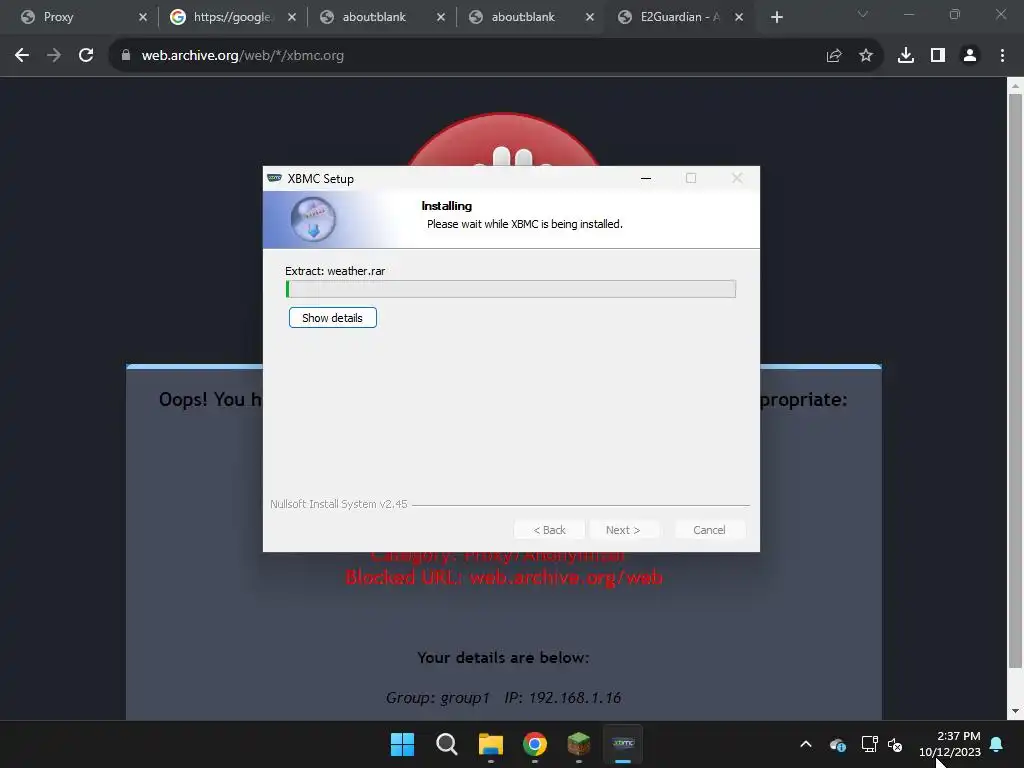Open taskbar Search

point(447,744)
